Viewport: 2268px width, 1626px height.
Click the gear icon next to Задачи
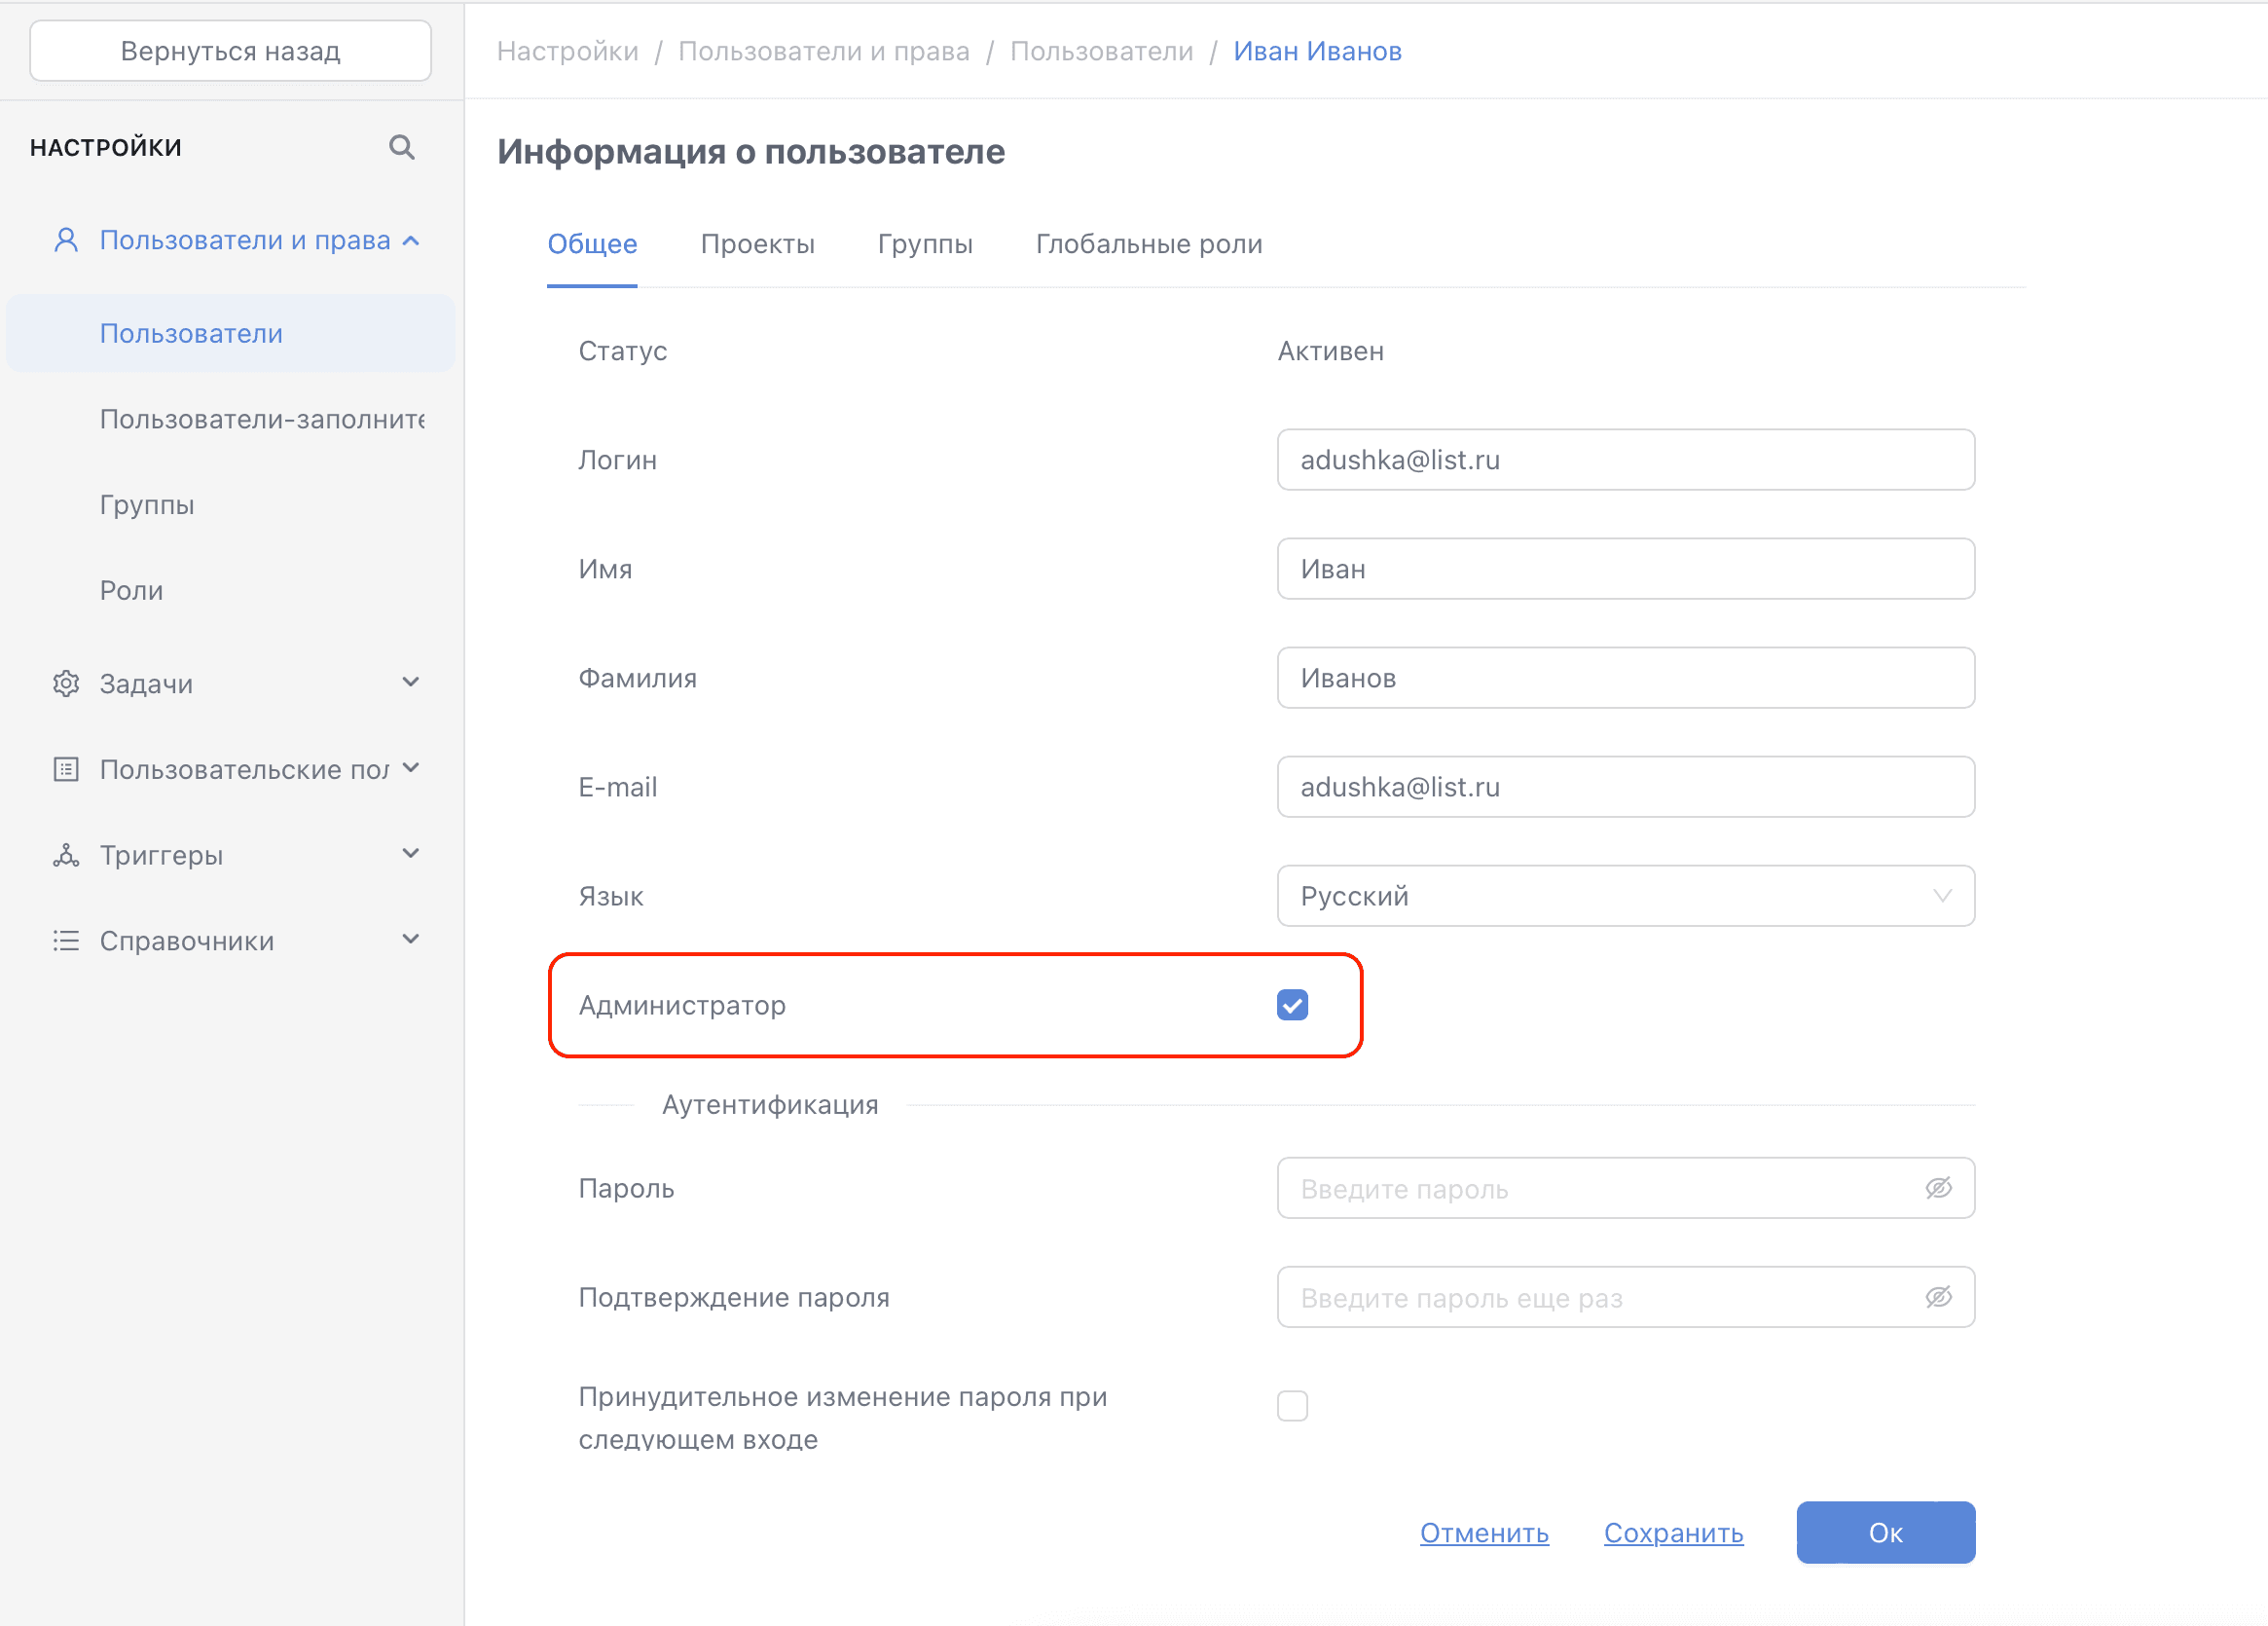coord(66,684)
